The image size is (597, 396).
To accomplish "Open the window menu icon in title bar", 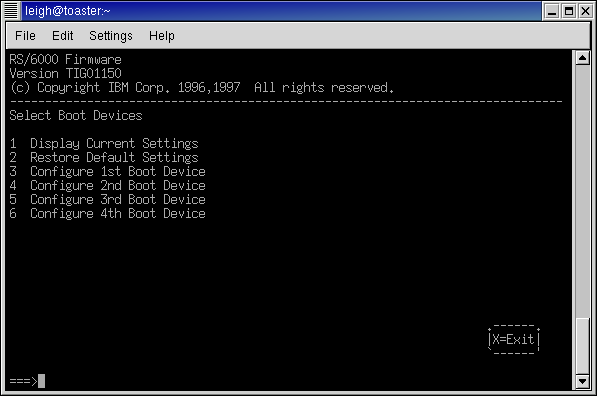I will point(11,11).
